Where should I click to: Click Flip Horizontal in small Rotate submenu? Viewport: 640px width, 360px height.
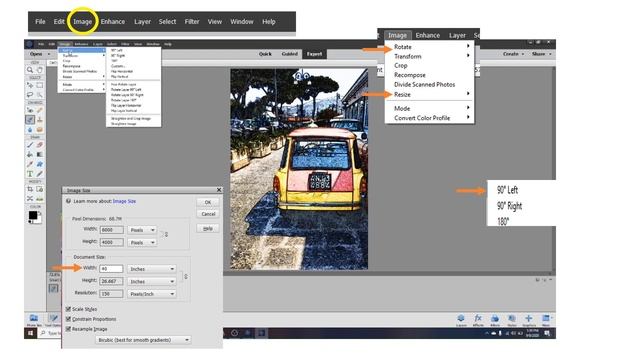pos(122,71)
